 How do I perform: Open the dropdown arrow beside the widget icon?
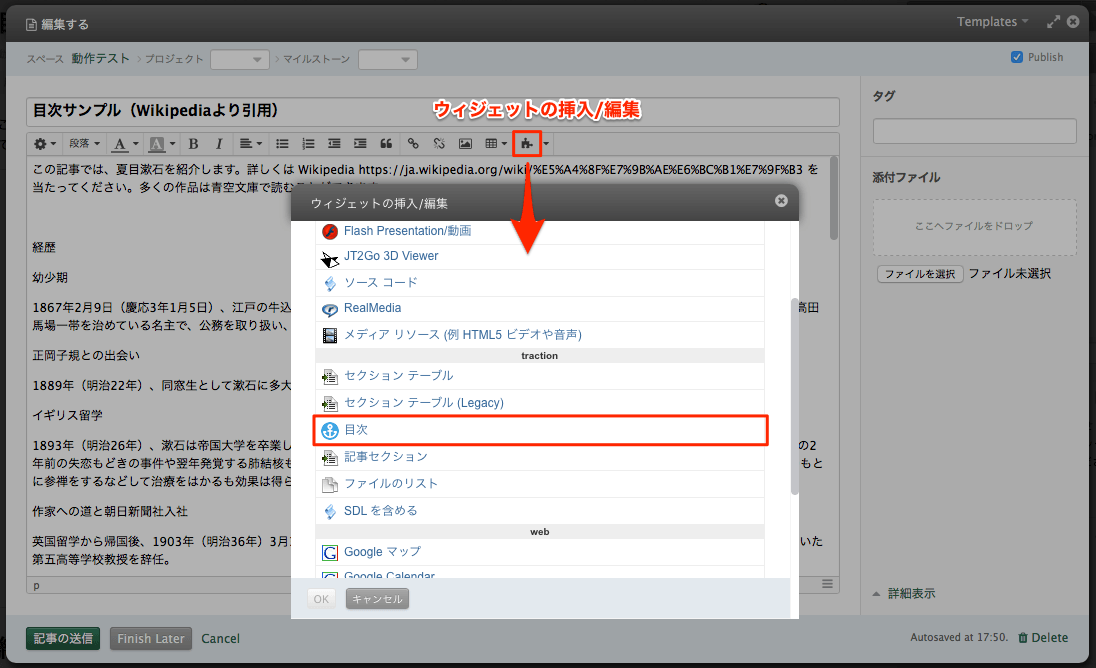547,144
